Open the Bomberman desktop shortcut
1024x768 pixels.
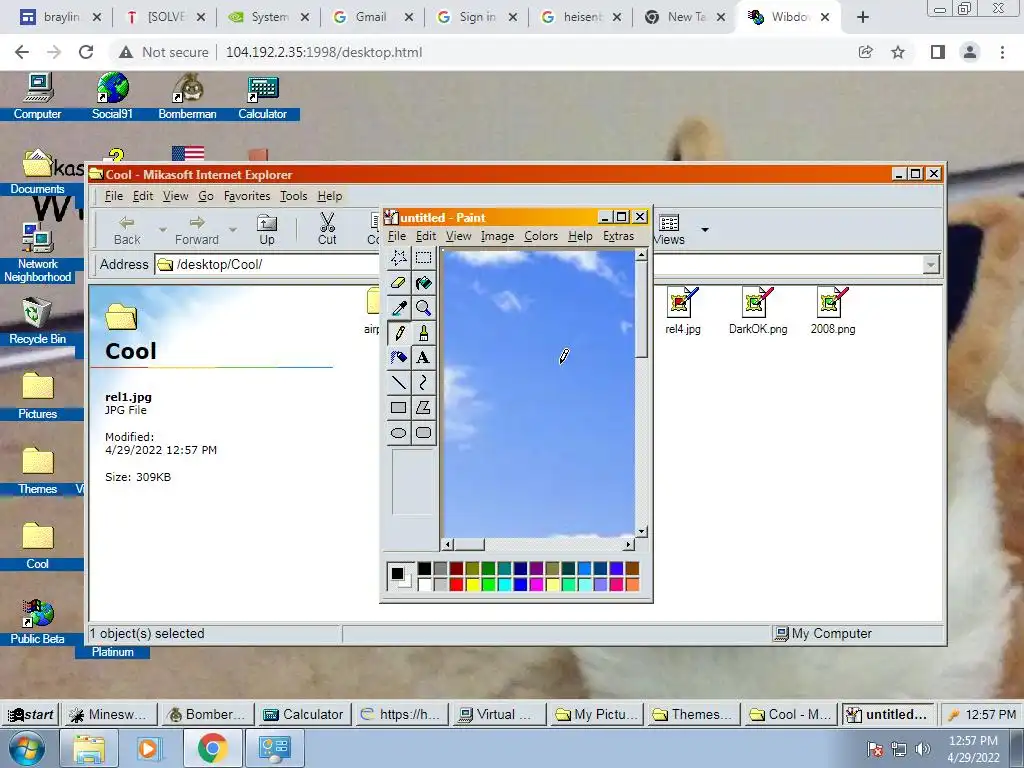coord(187,97)
